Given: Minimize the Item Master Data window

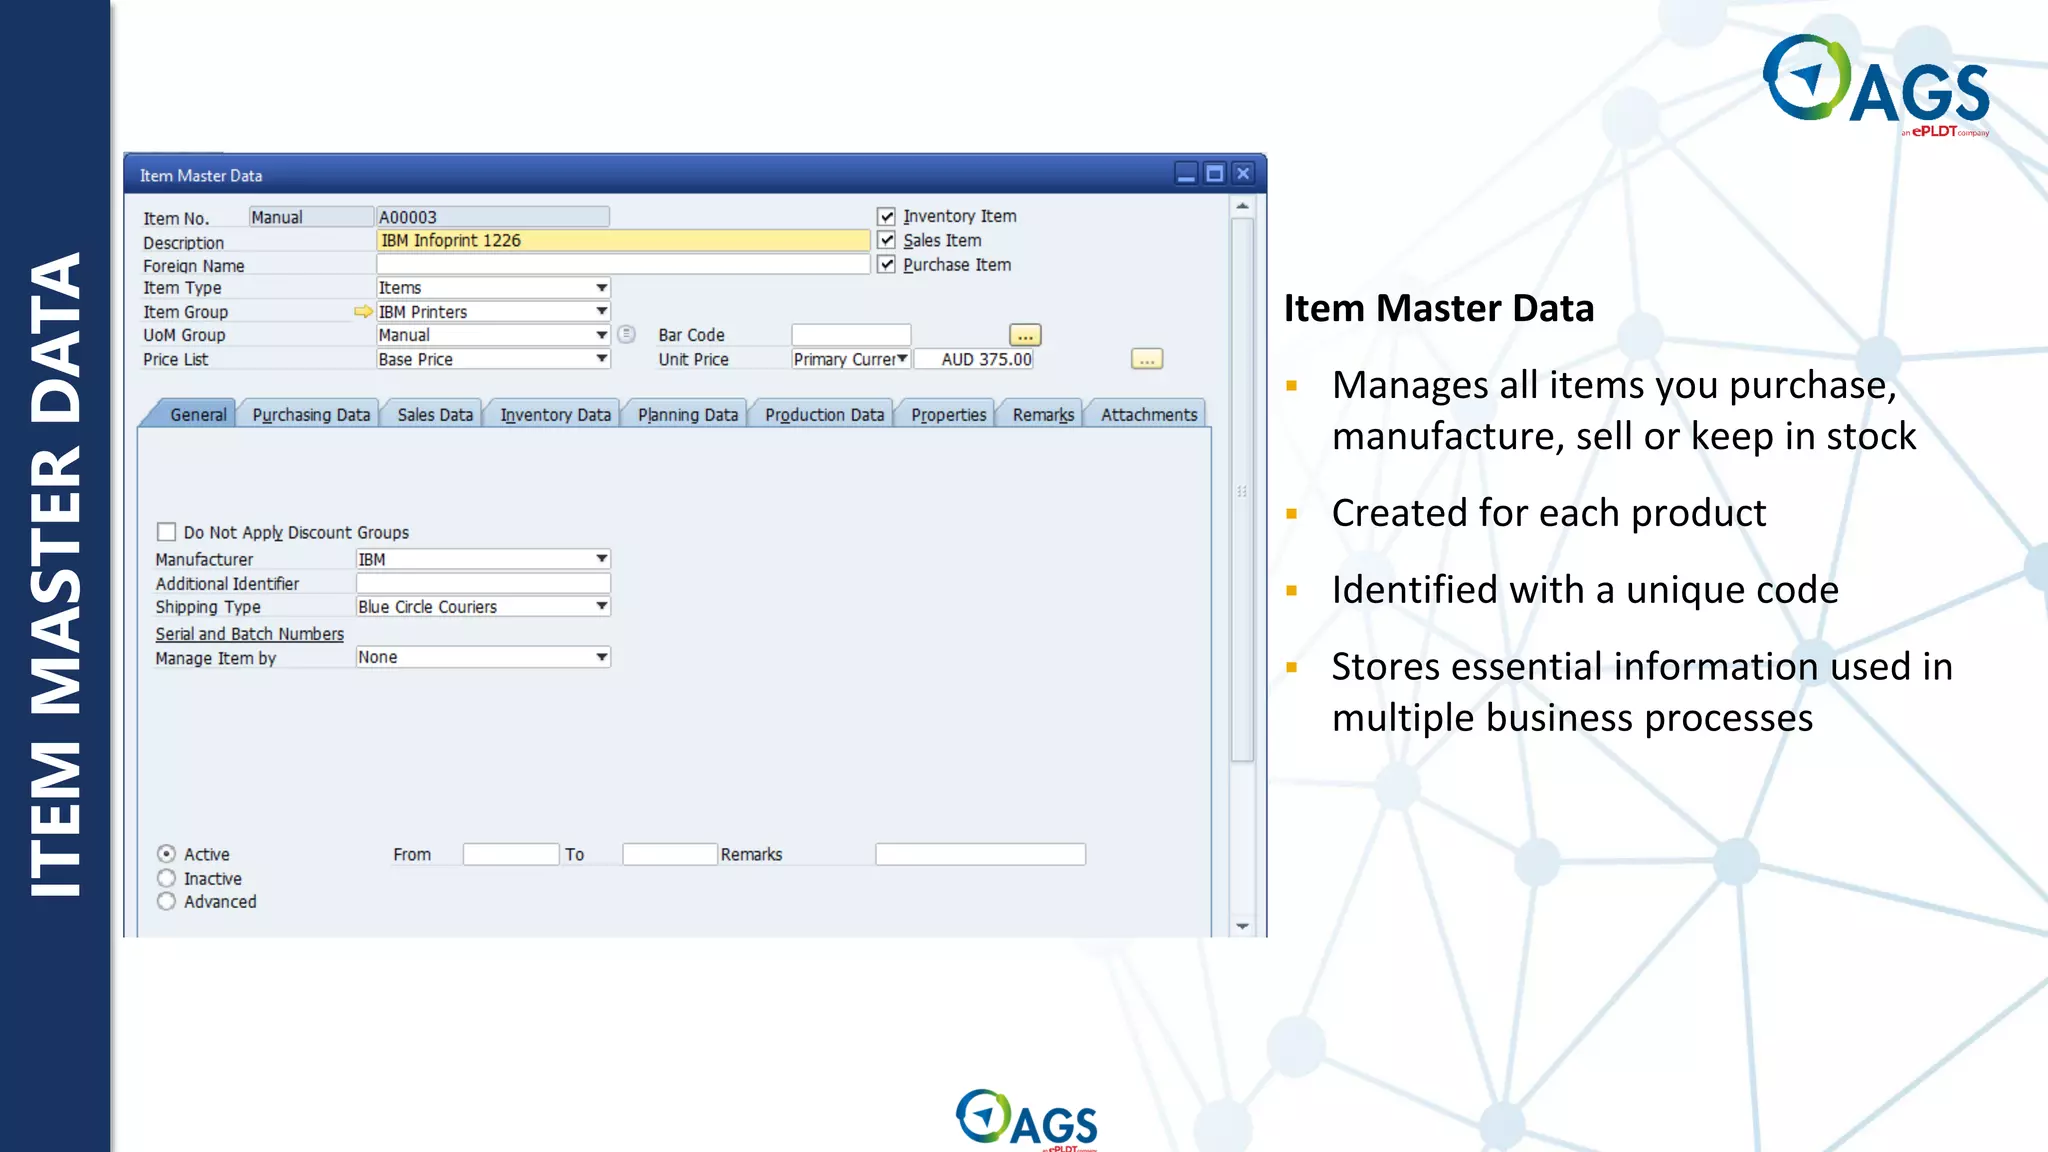Looking at the screenshot, I should 1186,174.
